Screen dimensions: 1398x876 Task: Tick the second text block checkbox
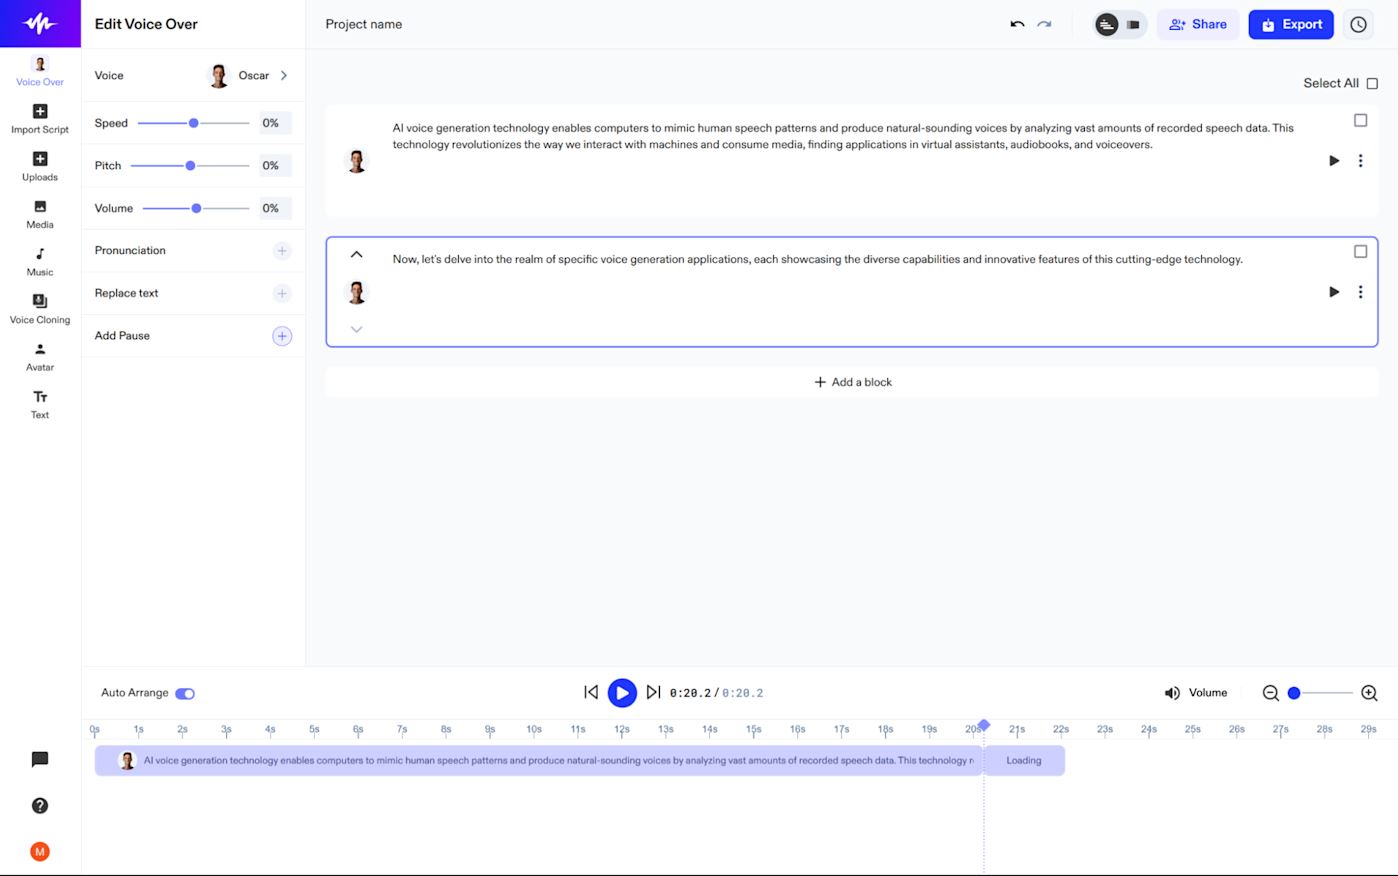click(x=1360, y=252)
